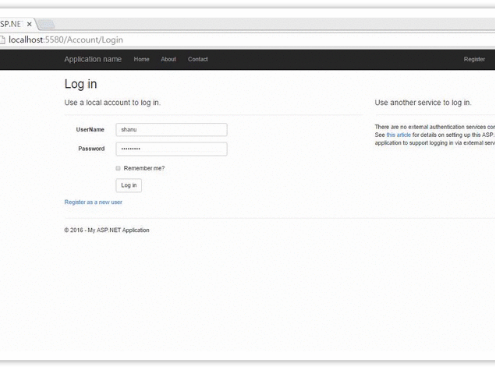Open a new browser tab

pyautogui.click(x=46, y=24)
